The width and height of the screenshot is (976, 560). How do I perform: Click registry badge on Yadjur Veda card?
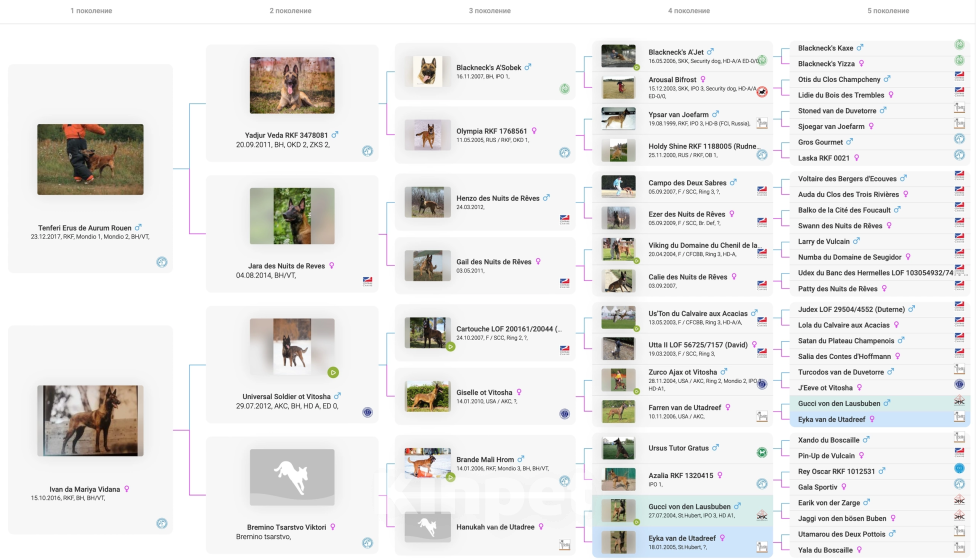(368, 151)
